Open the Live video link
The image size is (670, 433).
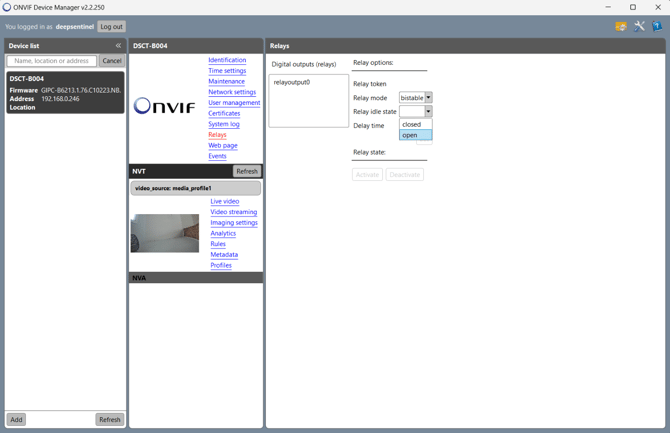click(225, 201)
